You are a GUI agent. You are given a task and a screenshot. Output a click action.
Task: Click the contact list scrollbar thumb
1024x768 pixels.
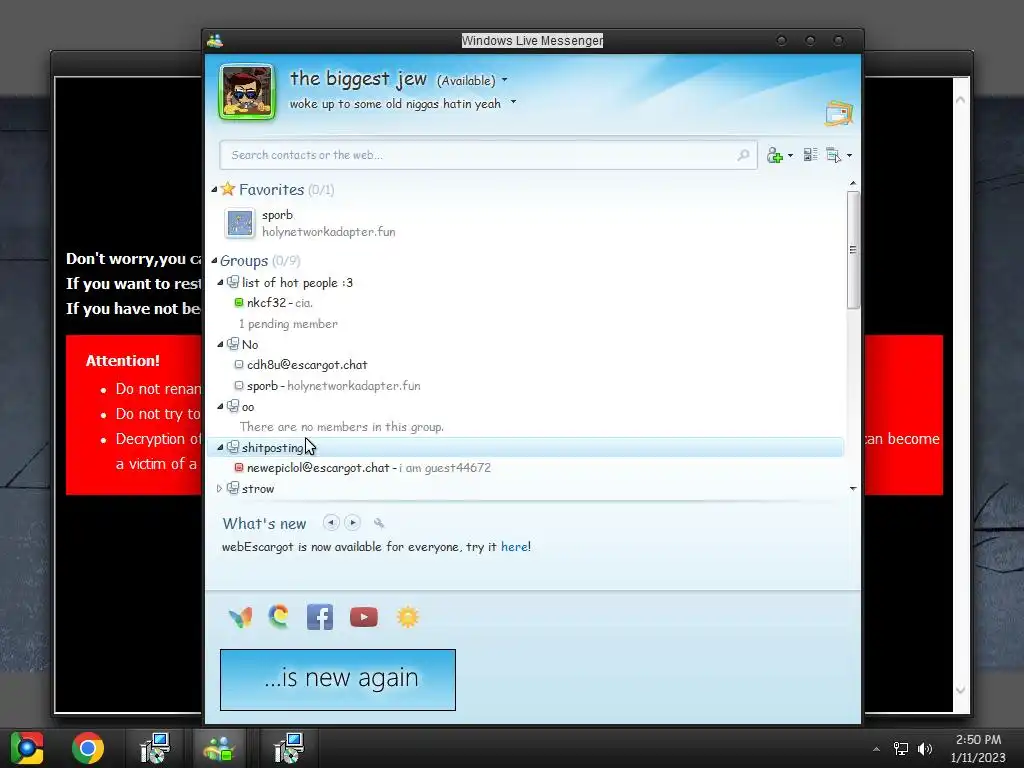tap(853, 249)
